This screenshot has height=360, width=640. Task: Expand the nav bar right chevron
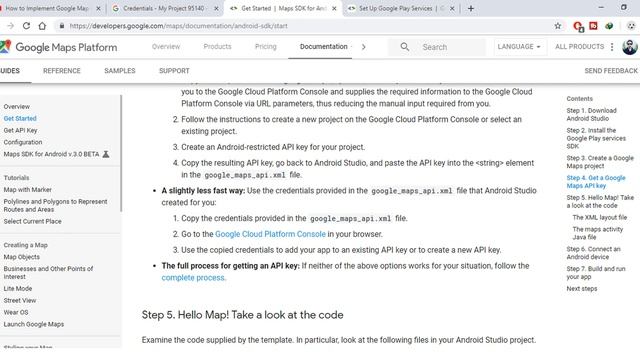tap(363, 47)
